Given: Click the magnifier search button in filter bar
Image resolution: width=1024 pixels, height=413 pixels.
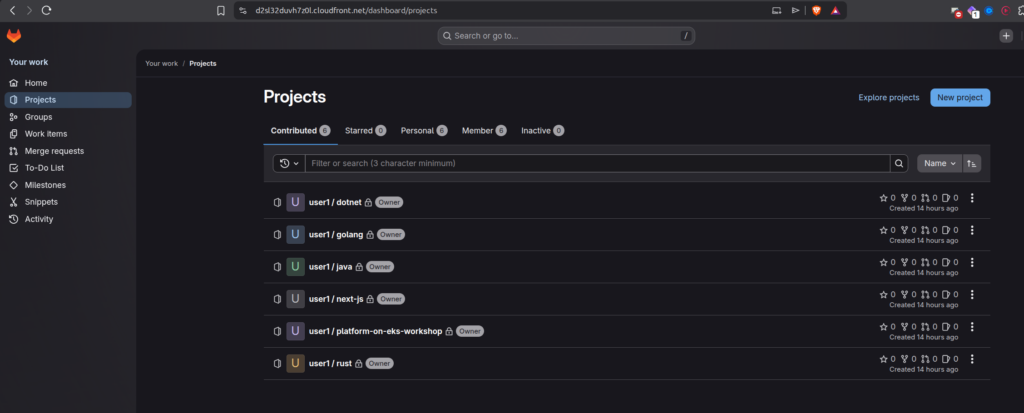Looking at the screenshot, I should (x=900, y=163).
